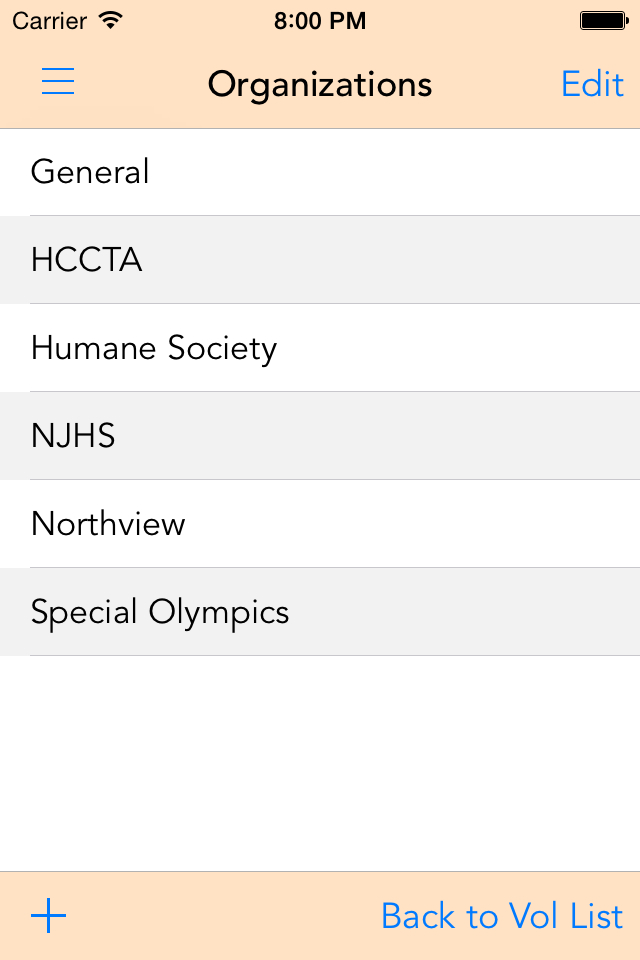The image size is (640, 960).
Task: Click empty white area below Special Olympics
Action: click(320, 760)
